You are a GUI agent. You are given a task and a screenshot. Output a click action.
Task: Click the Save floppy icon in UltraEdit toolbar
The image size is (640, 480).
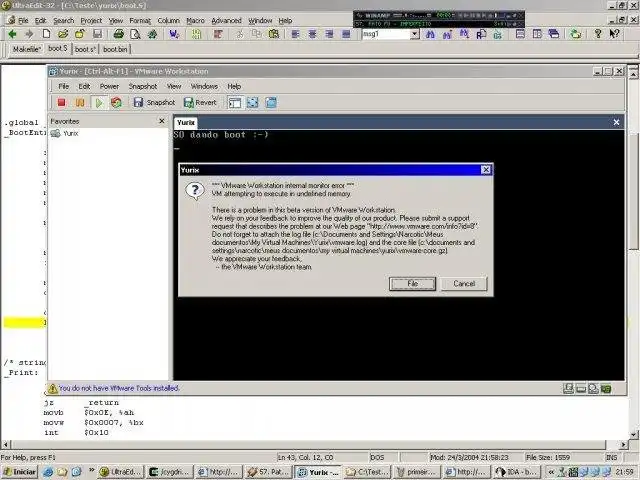point(97,34)
